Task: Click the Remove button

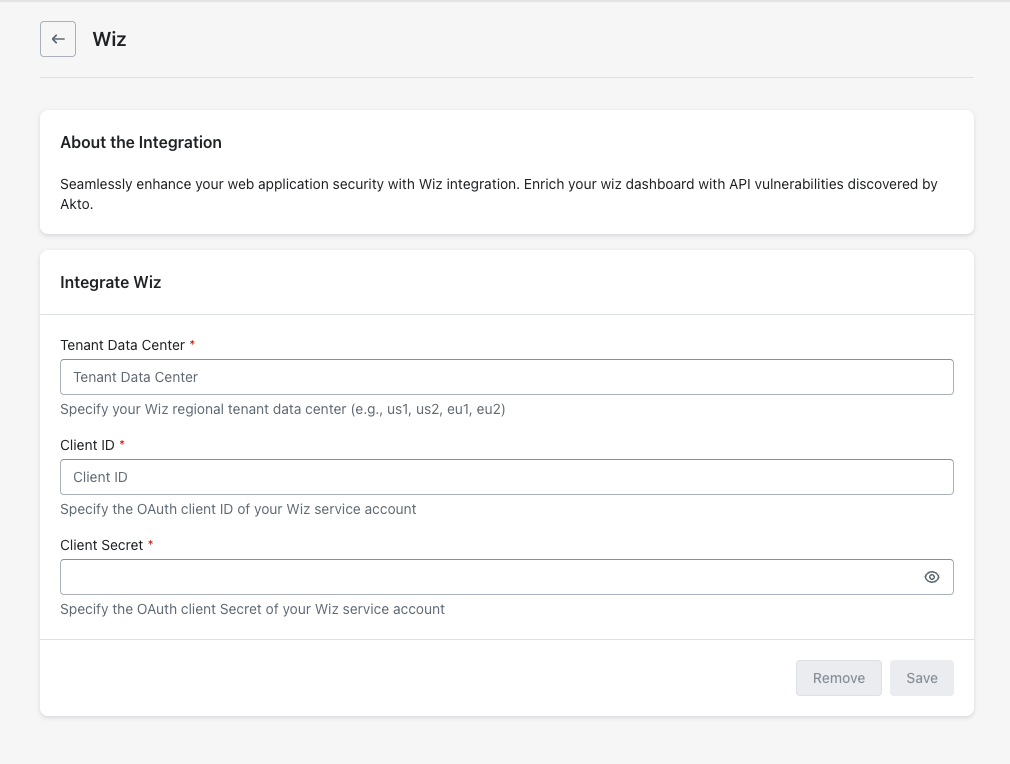Action: 839,678
